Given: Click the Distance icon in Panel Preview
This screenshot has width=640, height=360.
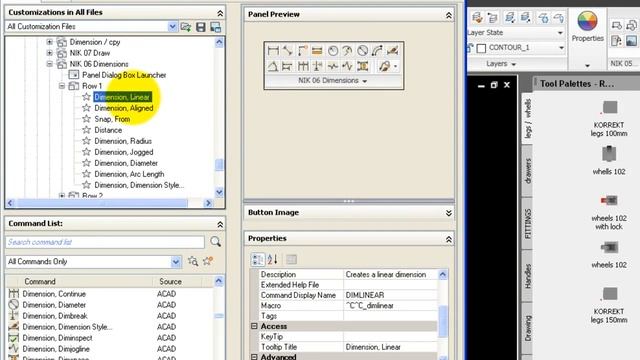Looking at the screenshot, I should coord(317,51).
